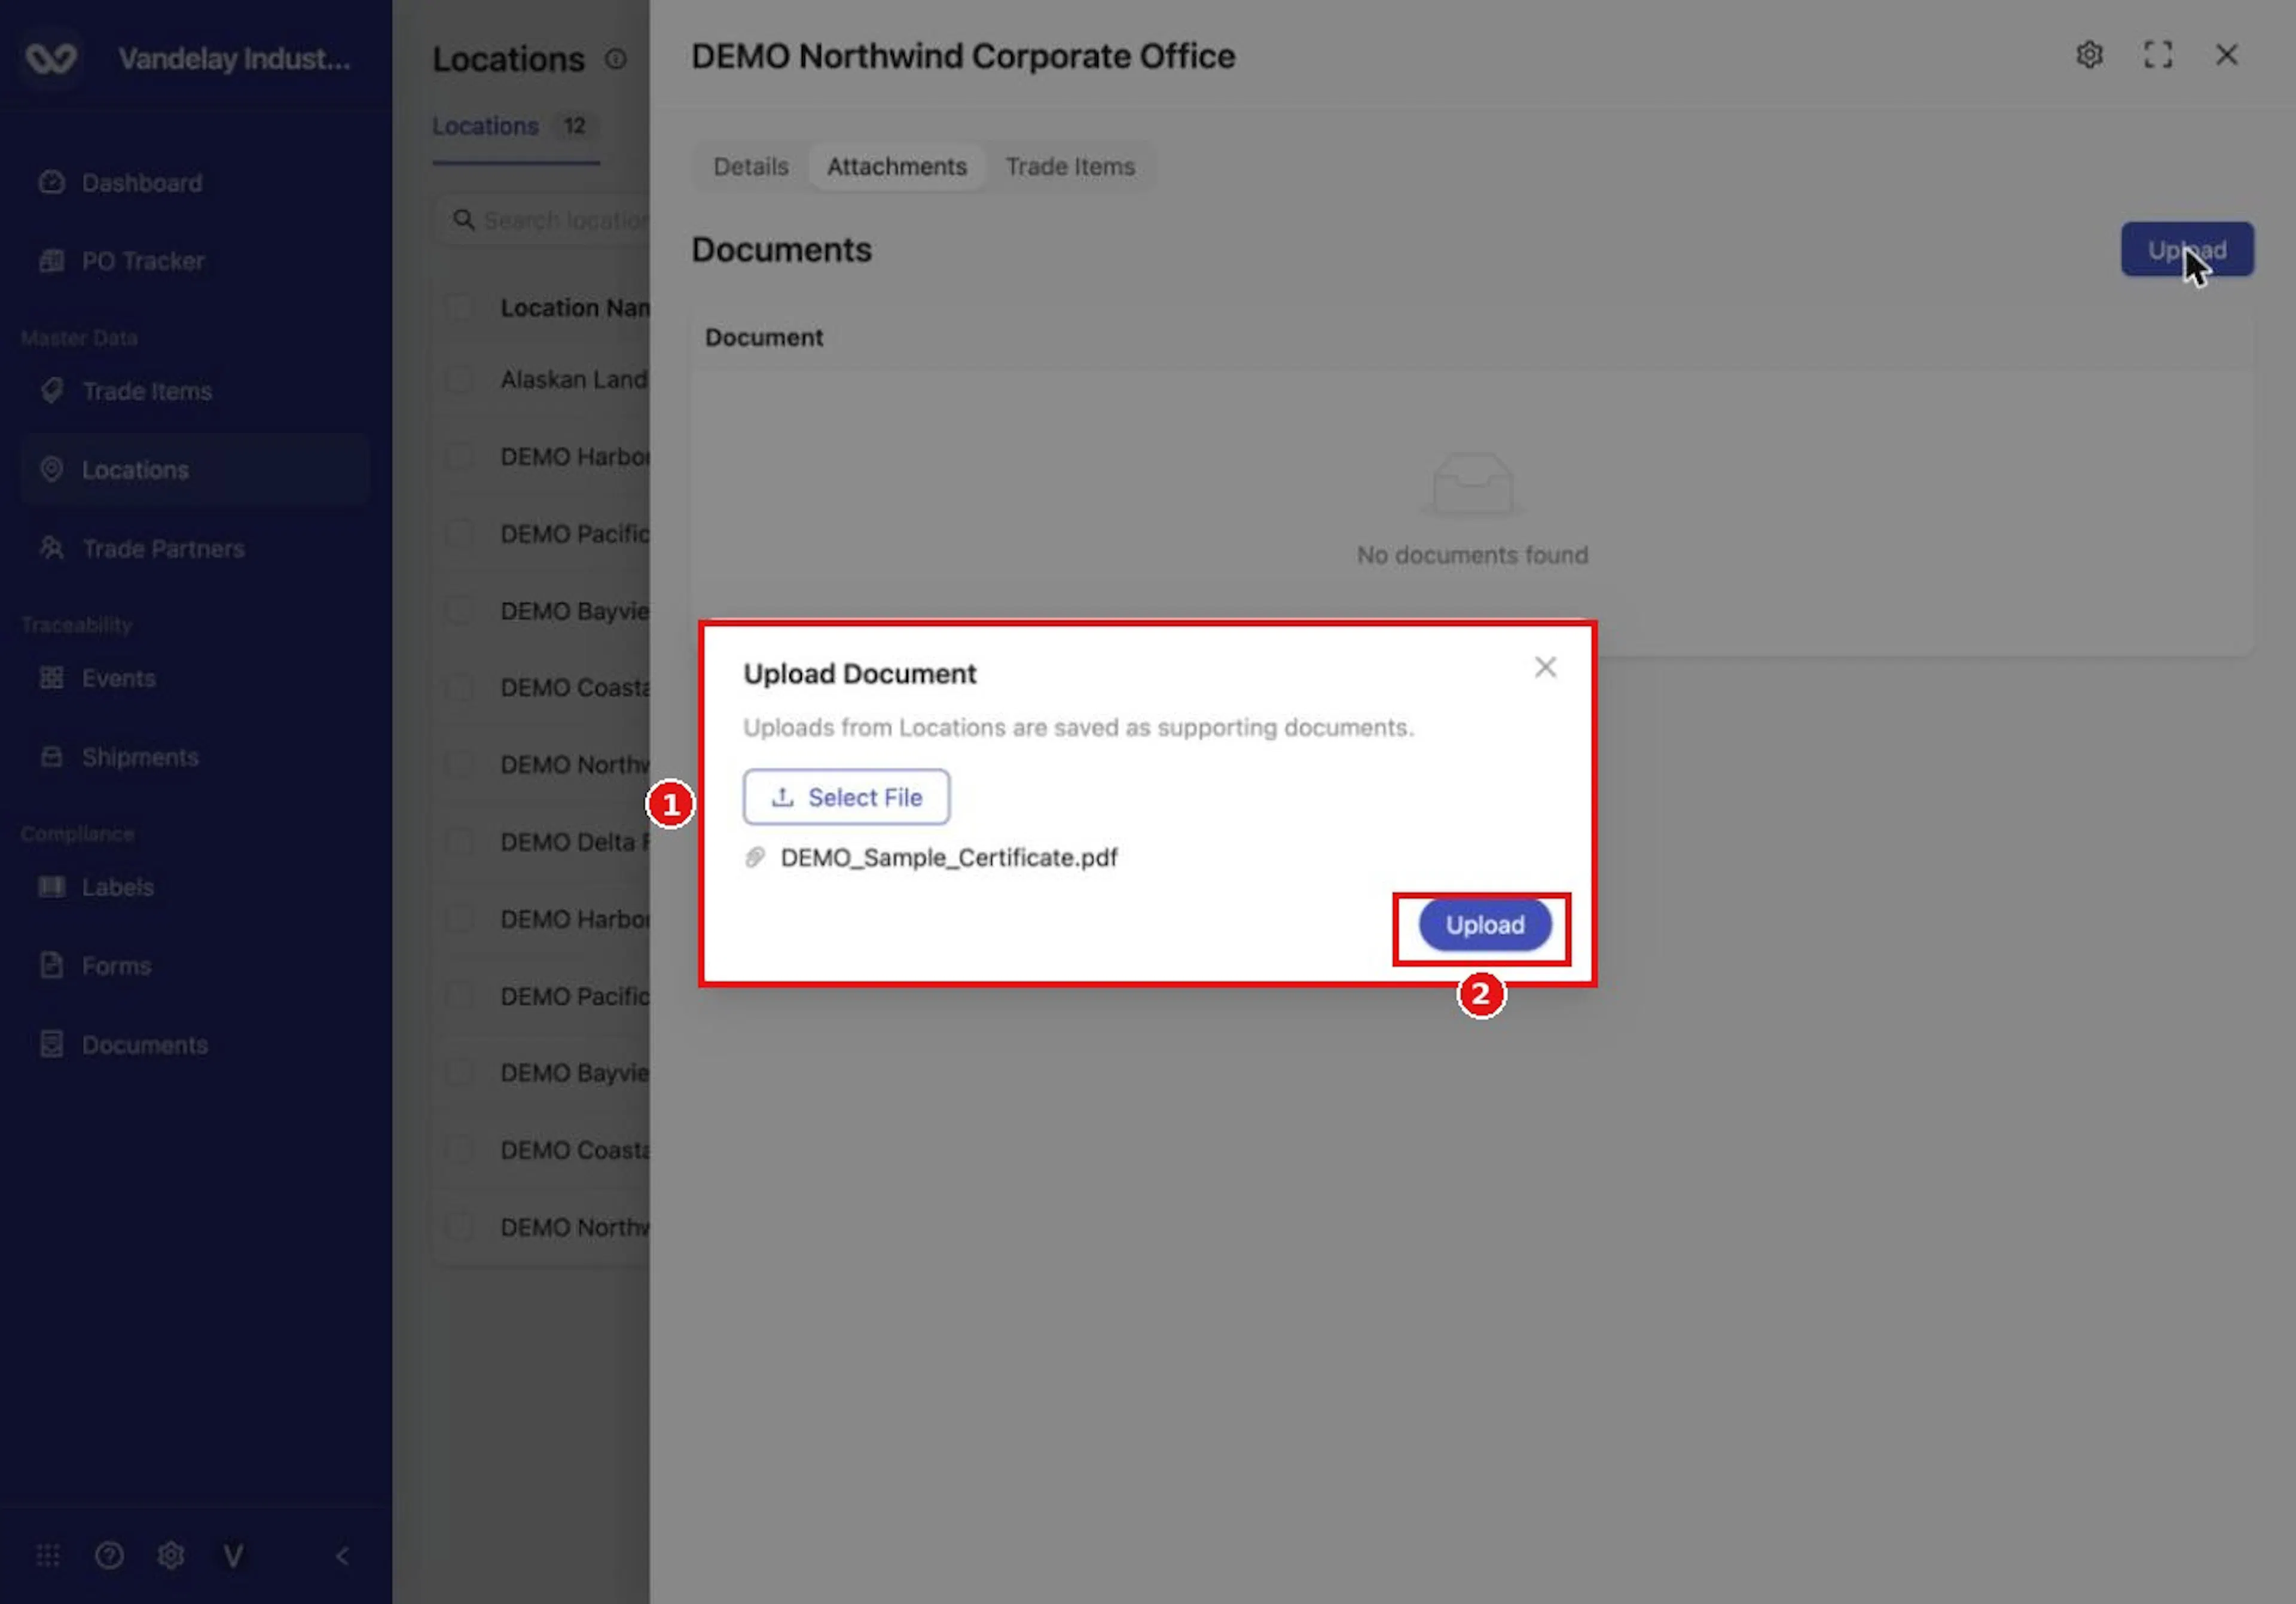Click the Upload button in Documents header

pyautogui.click(x=2187, y=249)
